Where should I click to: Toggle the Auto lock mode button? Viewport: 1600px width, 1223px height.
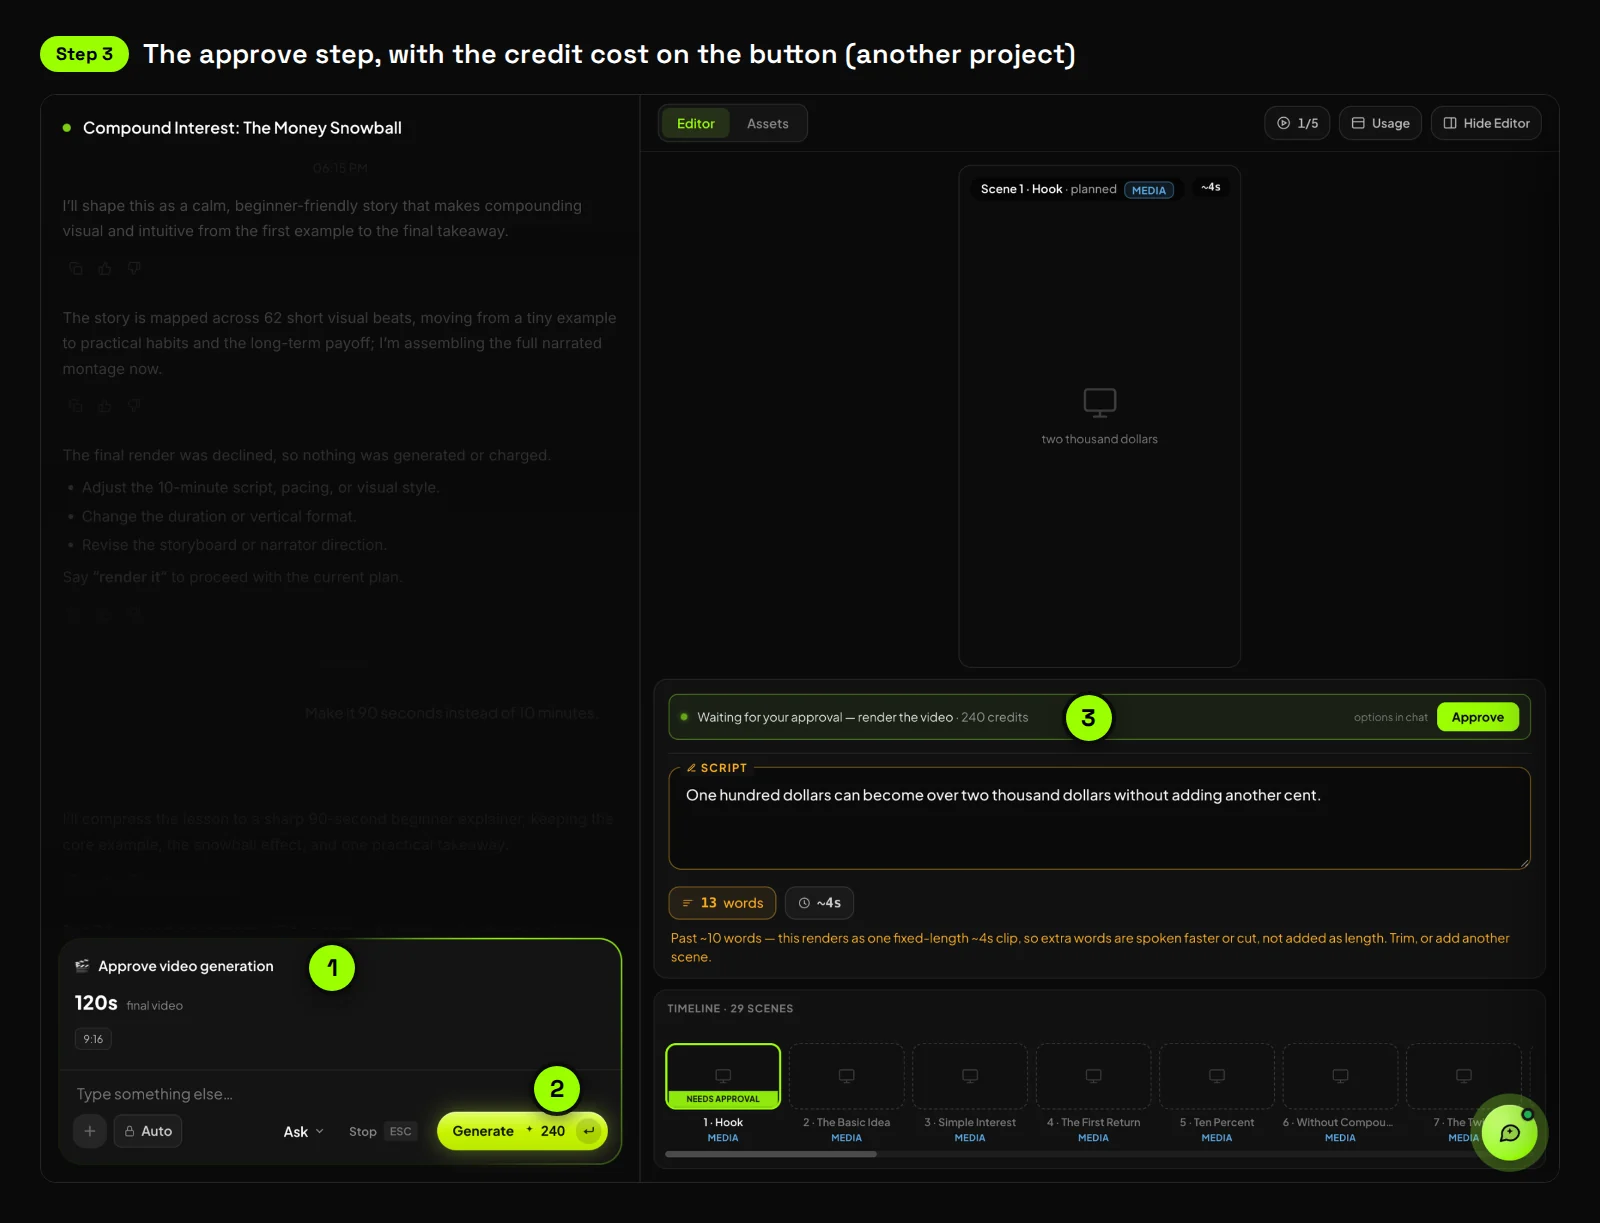coord(148,1131)
